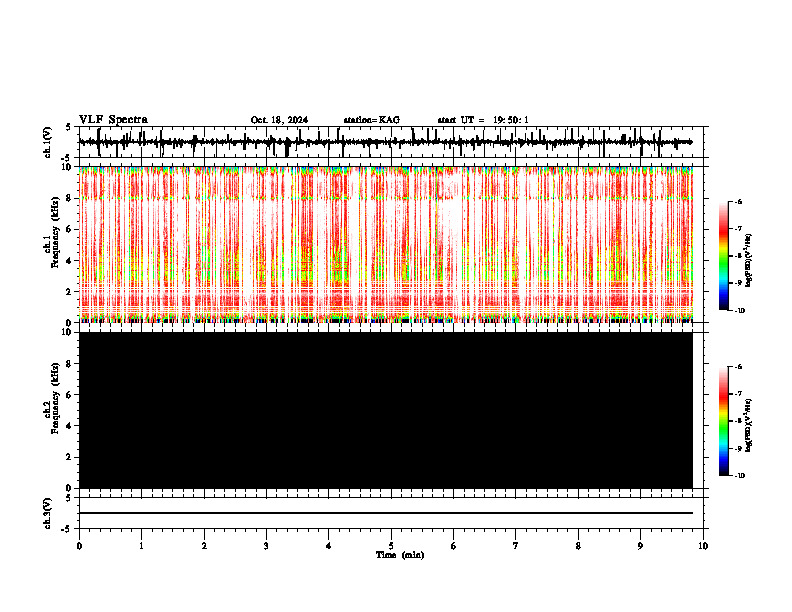The height and width of the screenshot is (612, 792).
Task: Click the '-10' label on the ch.1 color bar
Action: tap(739, 311)
